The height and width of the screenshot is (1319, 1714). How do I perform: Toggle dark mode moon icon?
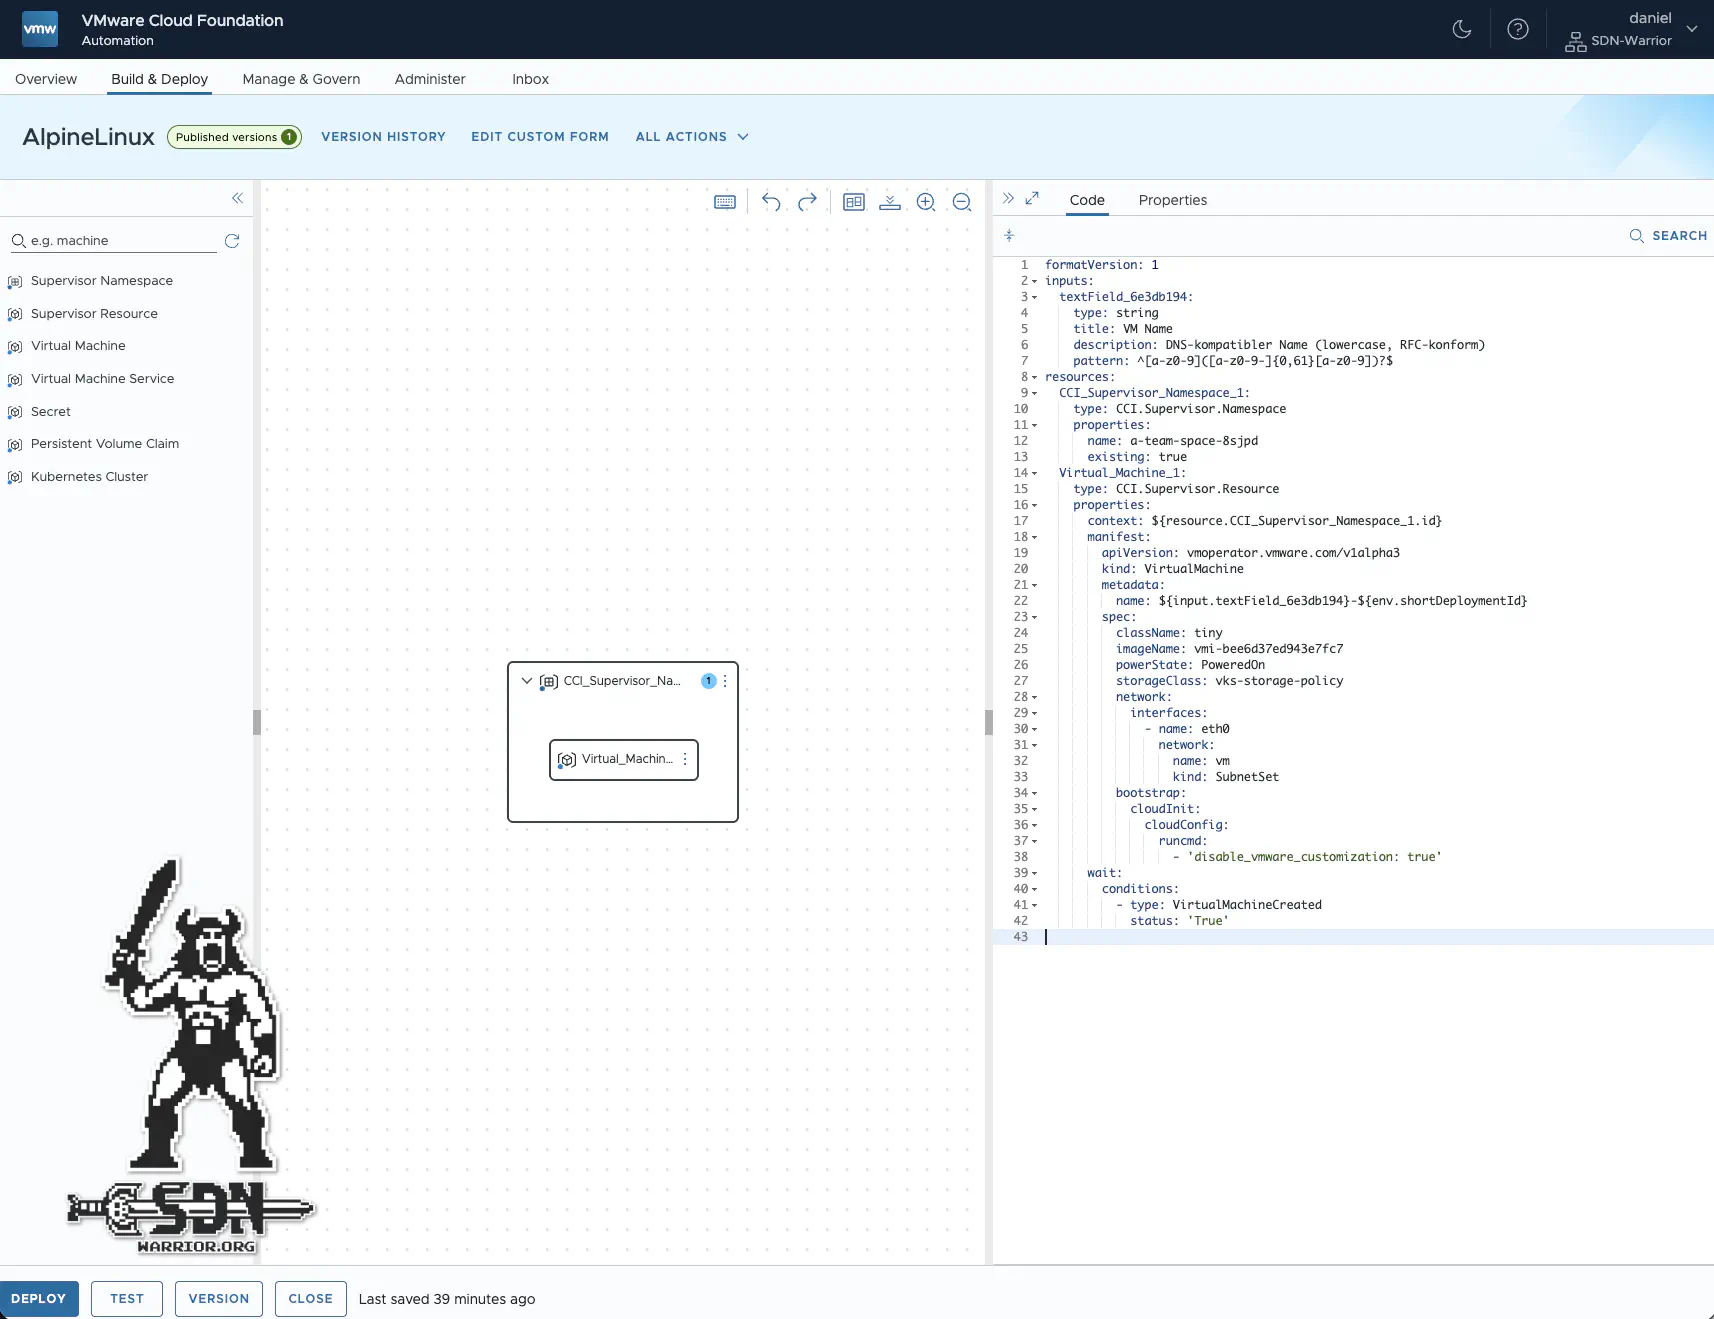click(1461, 29)
